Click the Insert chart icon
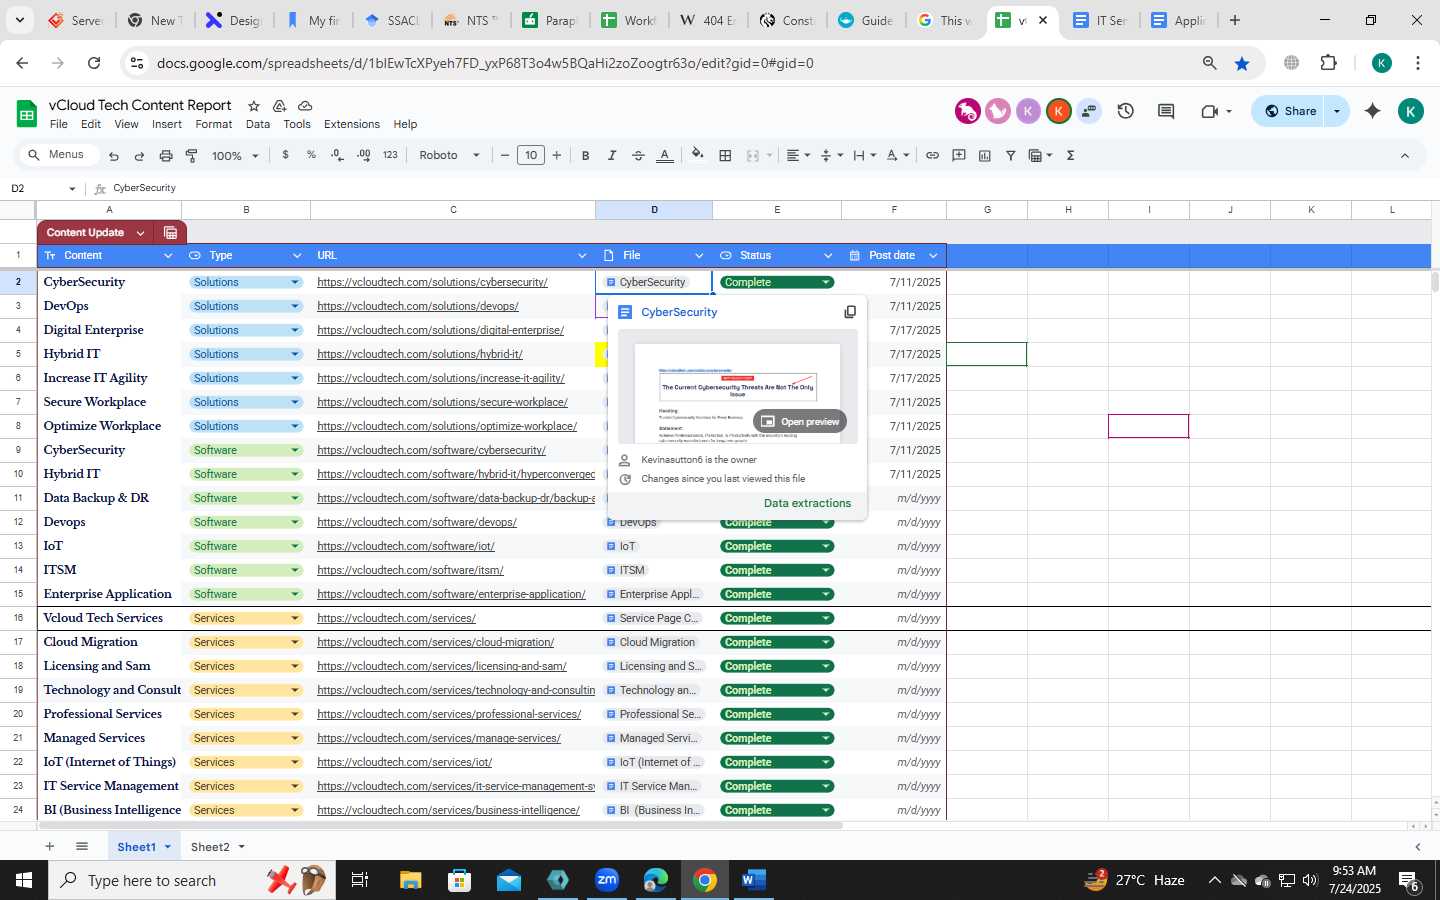 (x=985, y=155)
